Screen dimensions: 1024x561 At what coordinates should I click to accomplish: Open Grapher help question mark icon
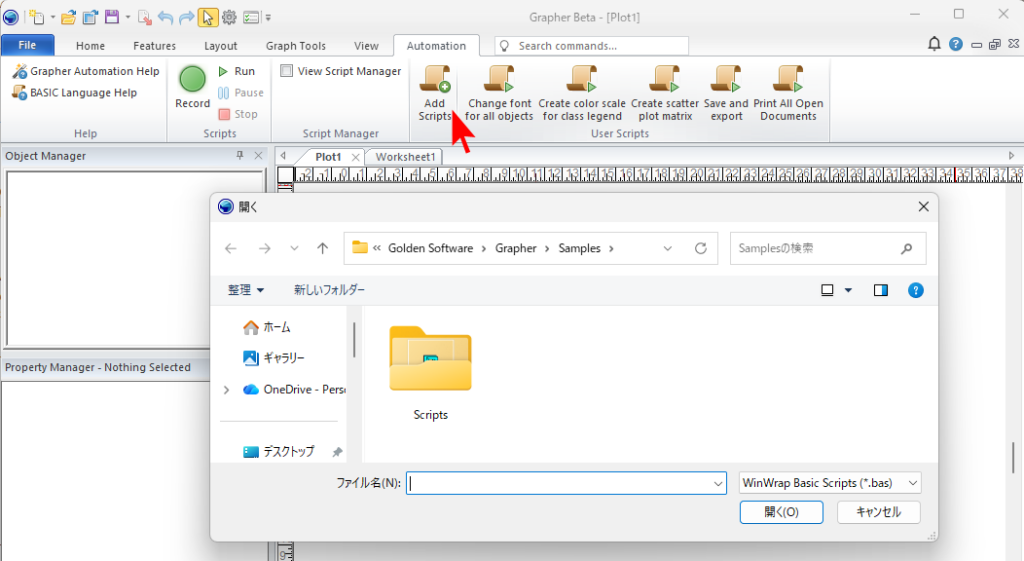[955, 44]
